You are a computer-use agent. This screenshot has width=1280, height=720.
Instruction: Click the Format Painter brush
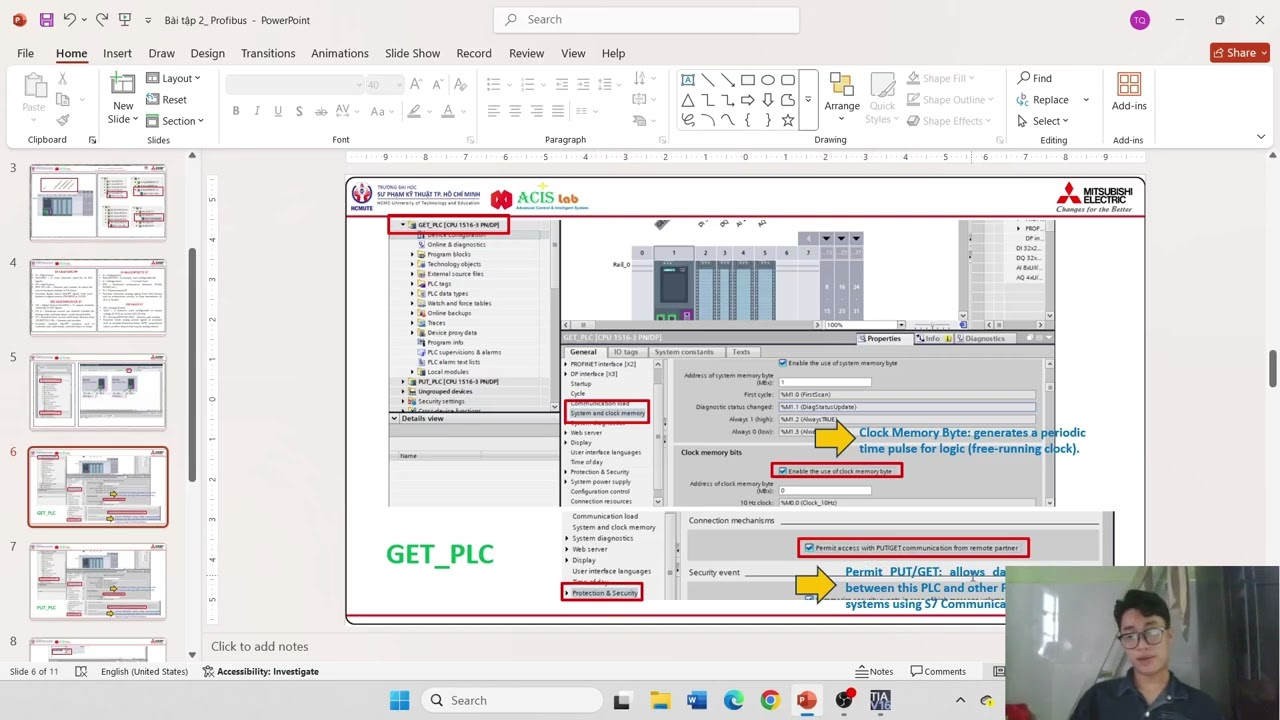[62, 120]
